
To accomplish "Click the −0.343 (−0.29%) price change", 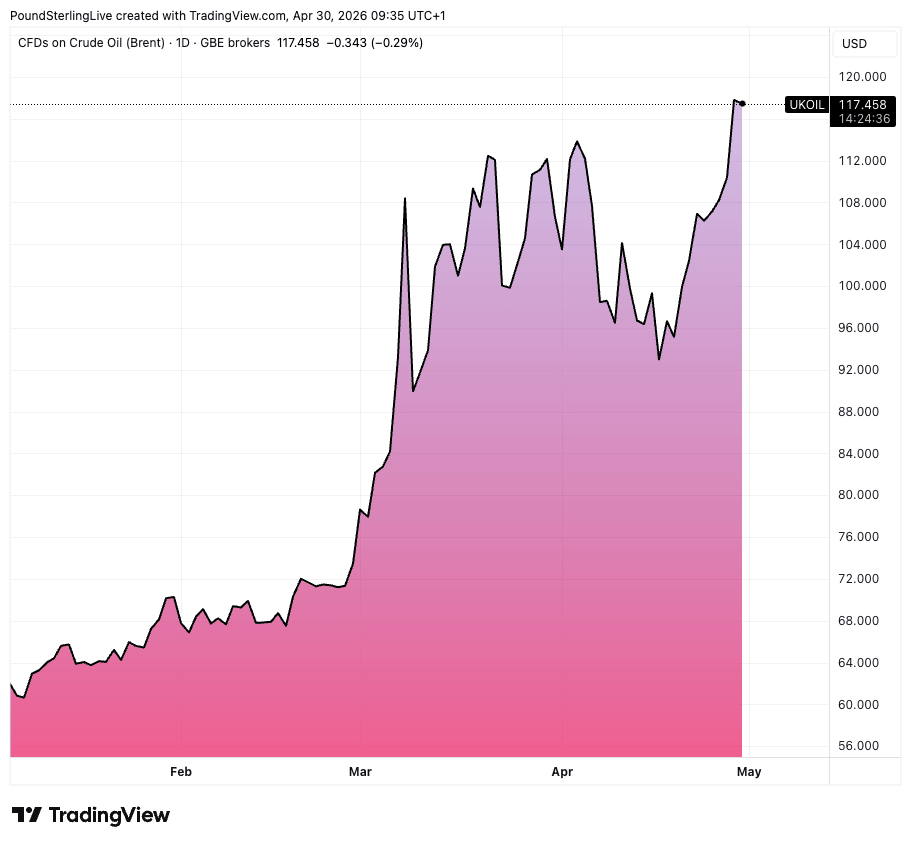I will (373, 43).
